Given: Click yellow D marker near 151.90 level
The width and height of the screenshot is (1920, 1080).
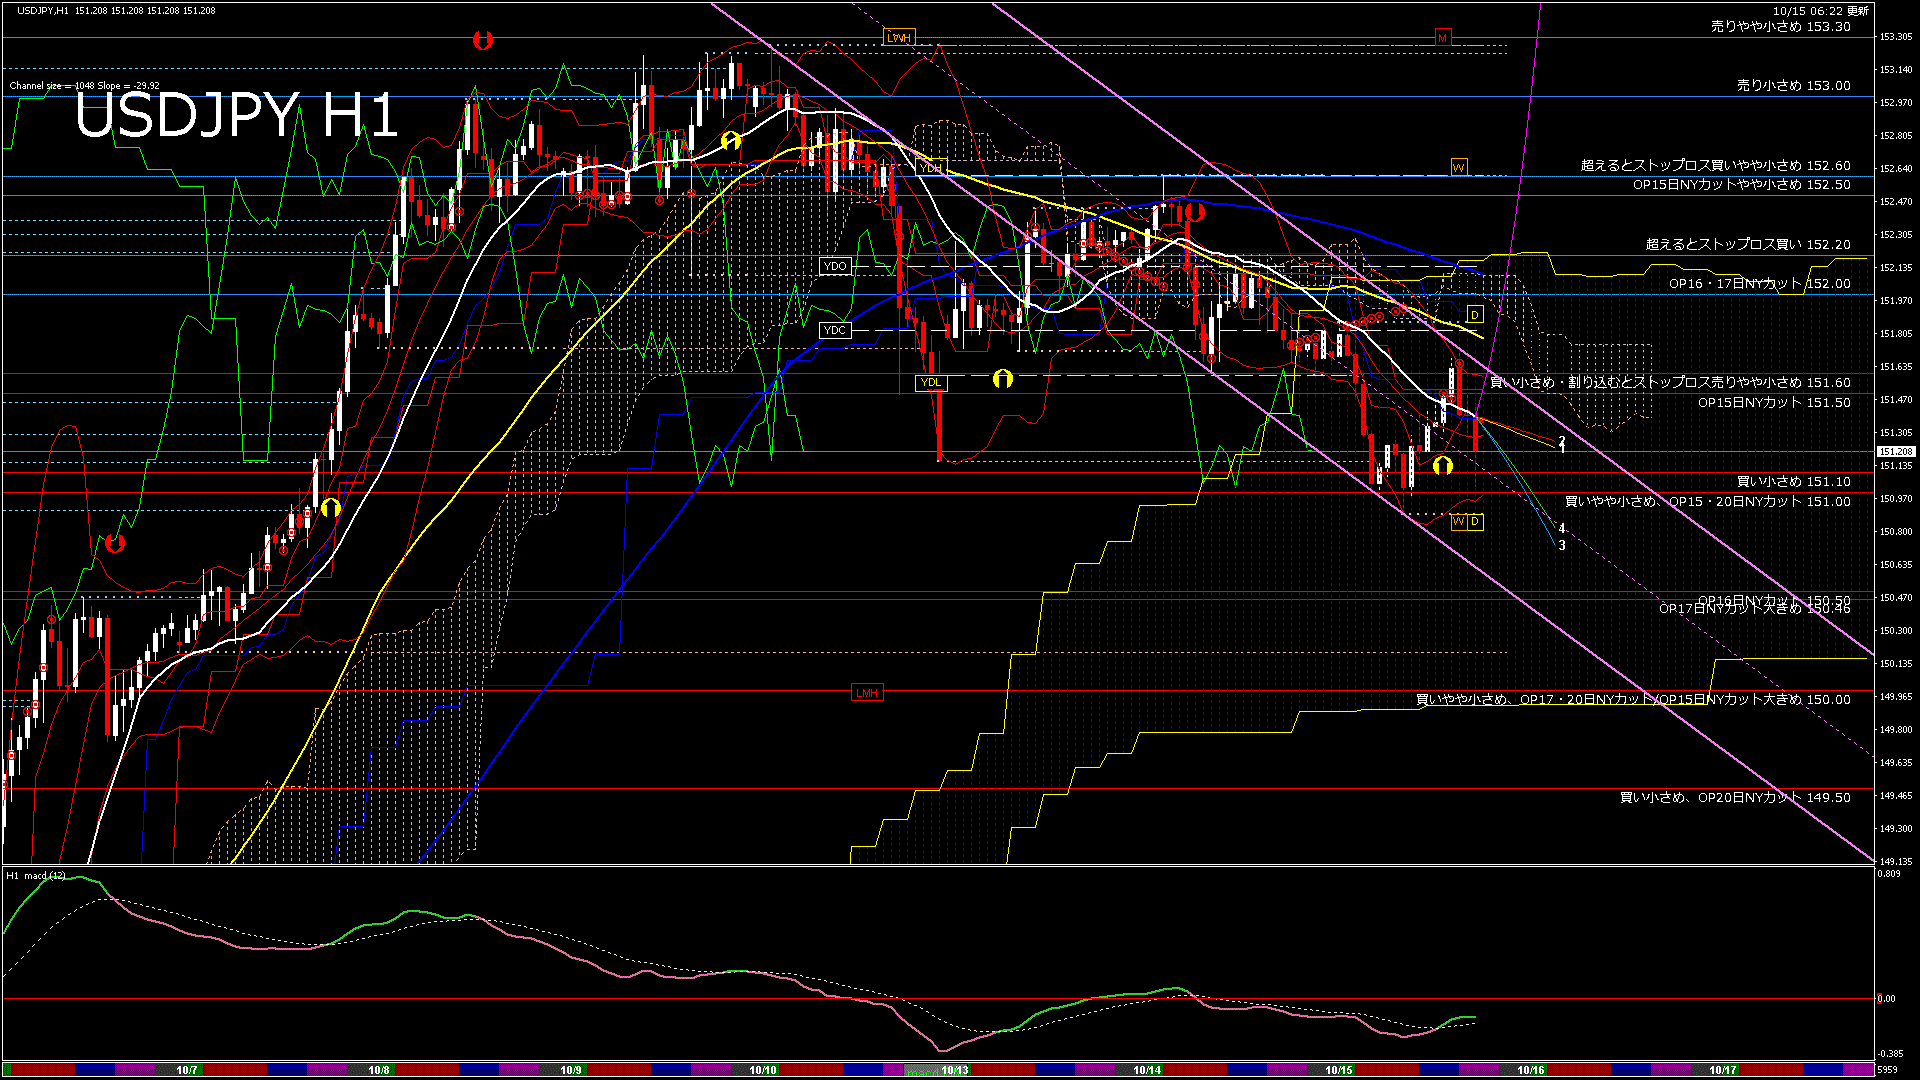Looking at the screenshot, I should [1474, 315].
